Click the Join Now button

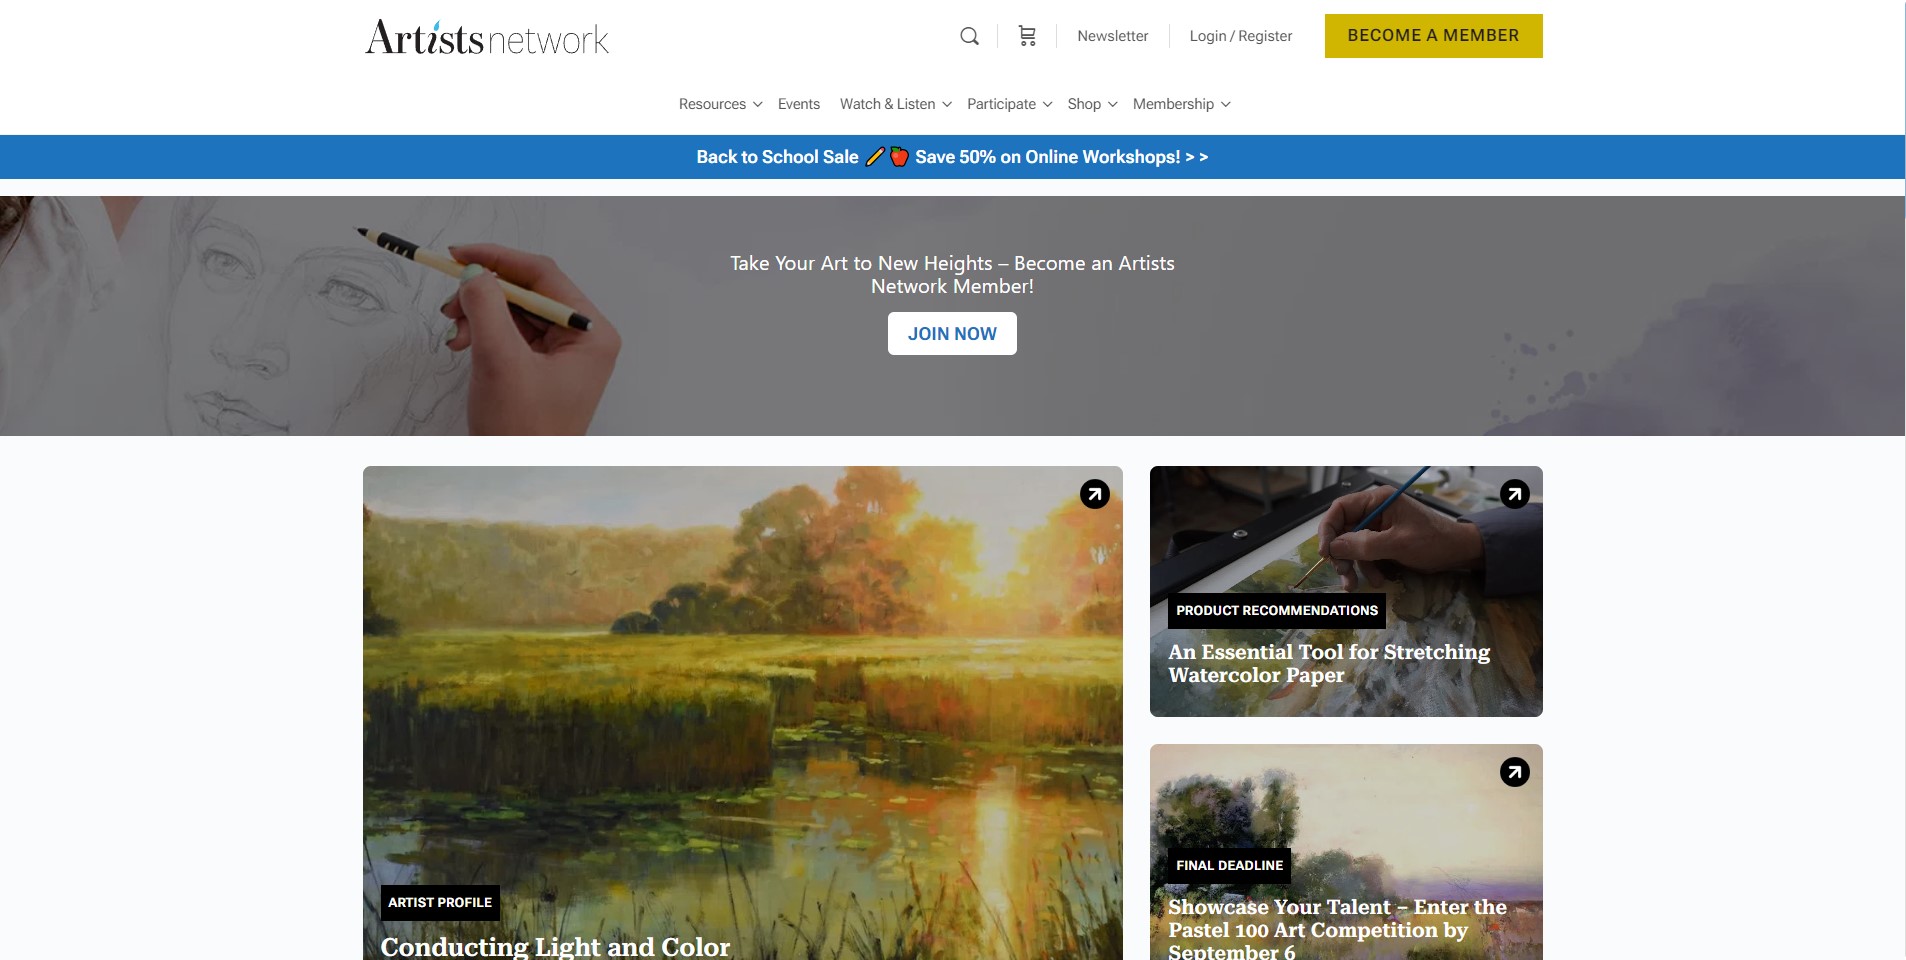[952, 334]
